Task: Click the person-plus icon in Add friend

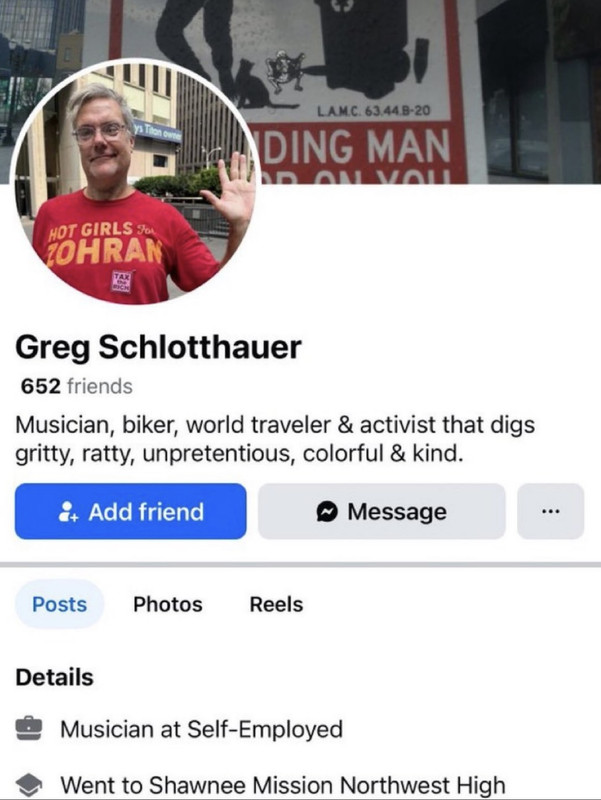Action: (x=68, y=512)
